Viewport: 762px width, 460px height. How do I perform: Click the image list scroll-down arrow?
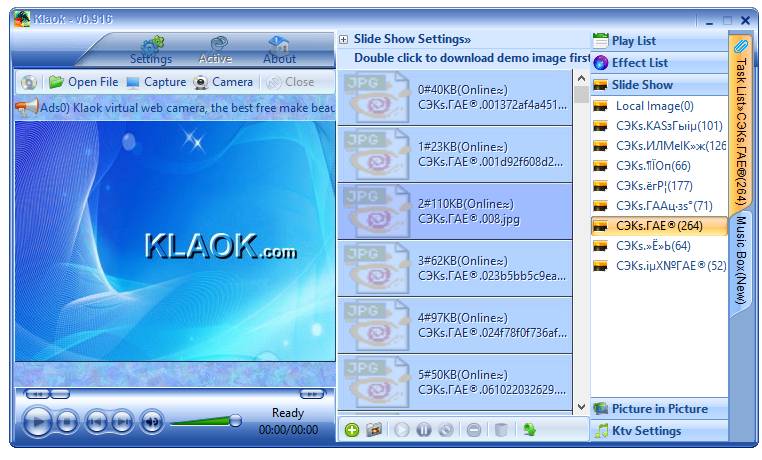(x=581, y=407)
